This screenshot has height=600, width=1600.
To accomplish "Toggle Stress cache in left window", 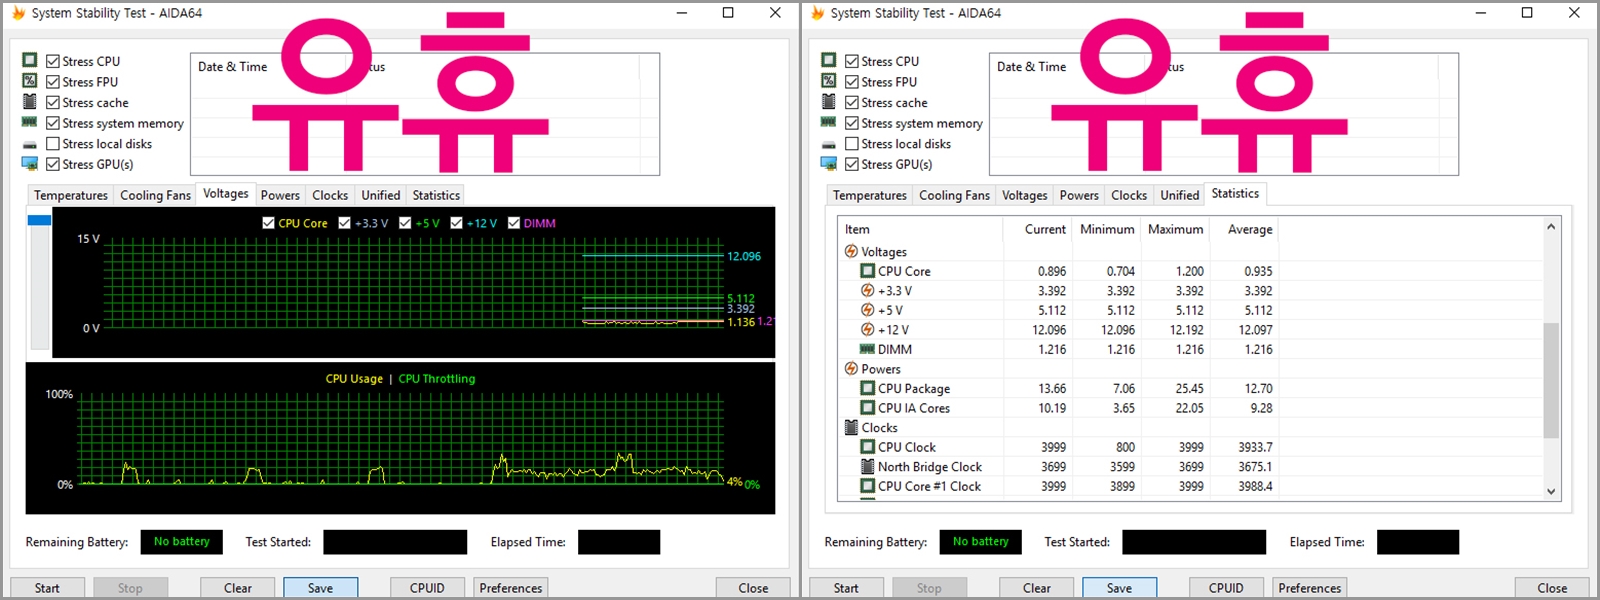I will [53, 102].
